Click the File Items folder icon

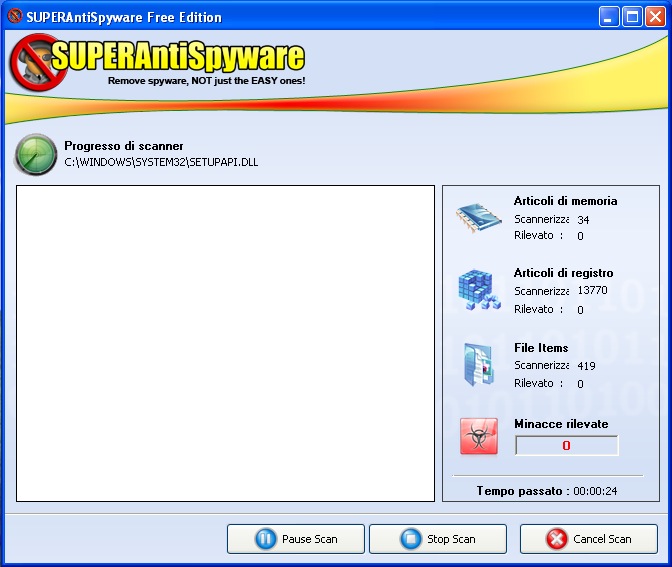pos(479,365)
